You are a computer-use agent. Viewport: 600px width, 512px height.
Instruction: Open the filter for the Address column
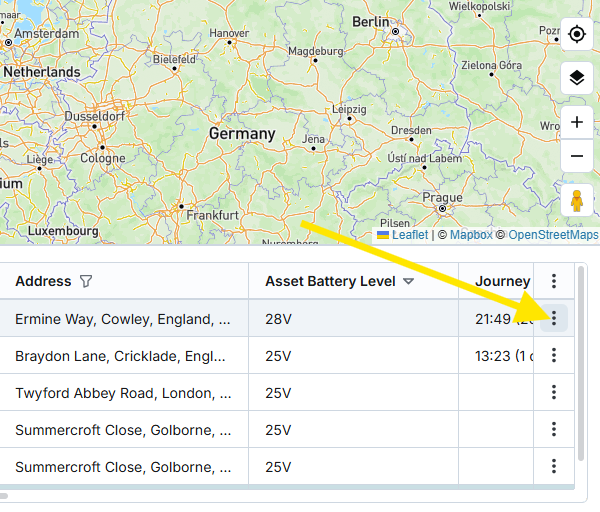86,282
